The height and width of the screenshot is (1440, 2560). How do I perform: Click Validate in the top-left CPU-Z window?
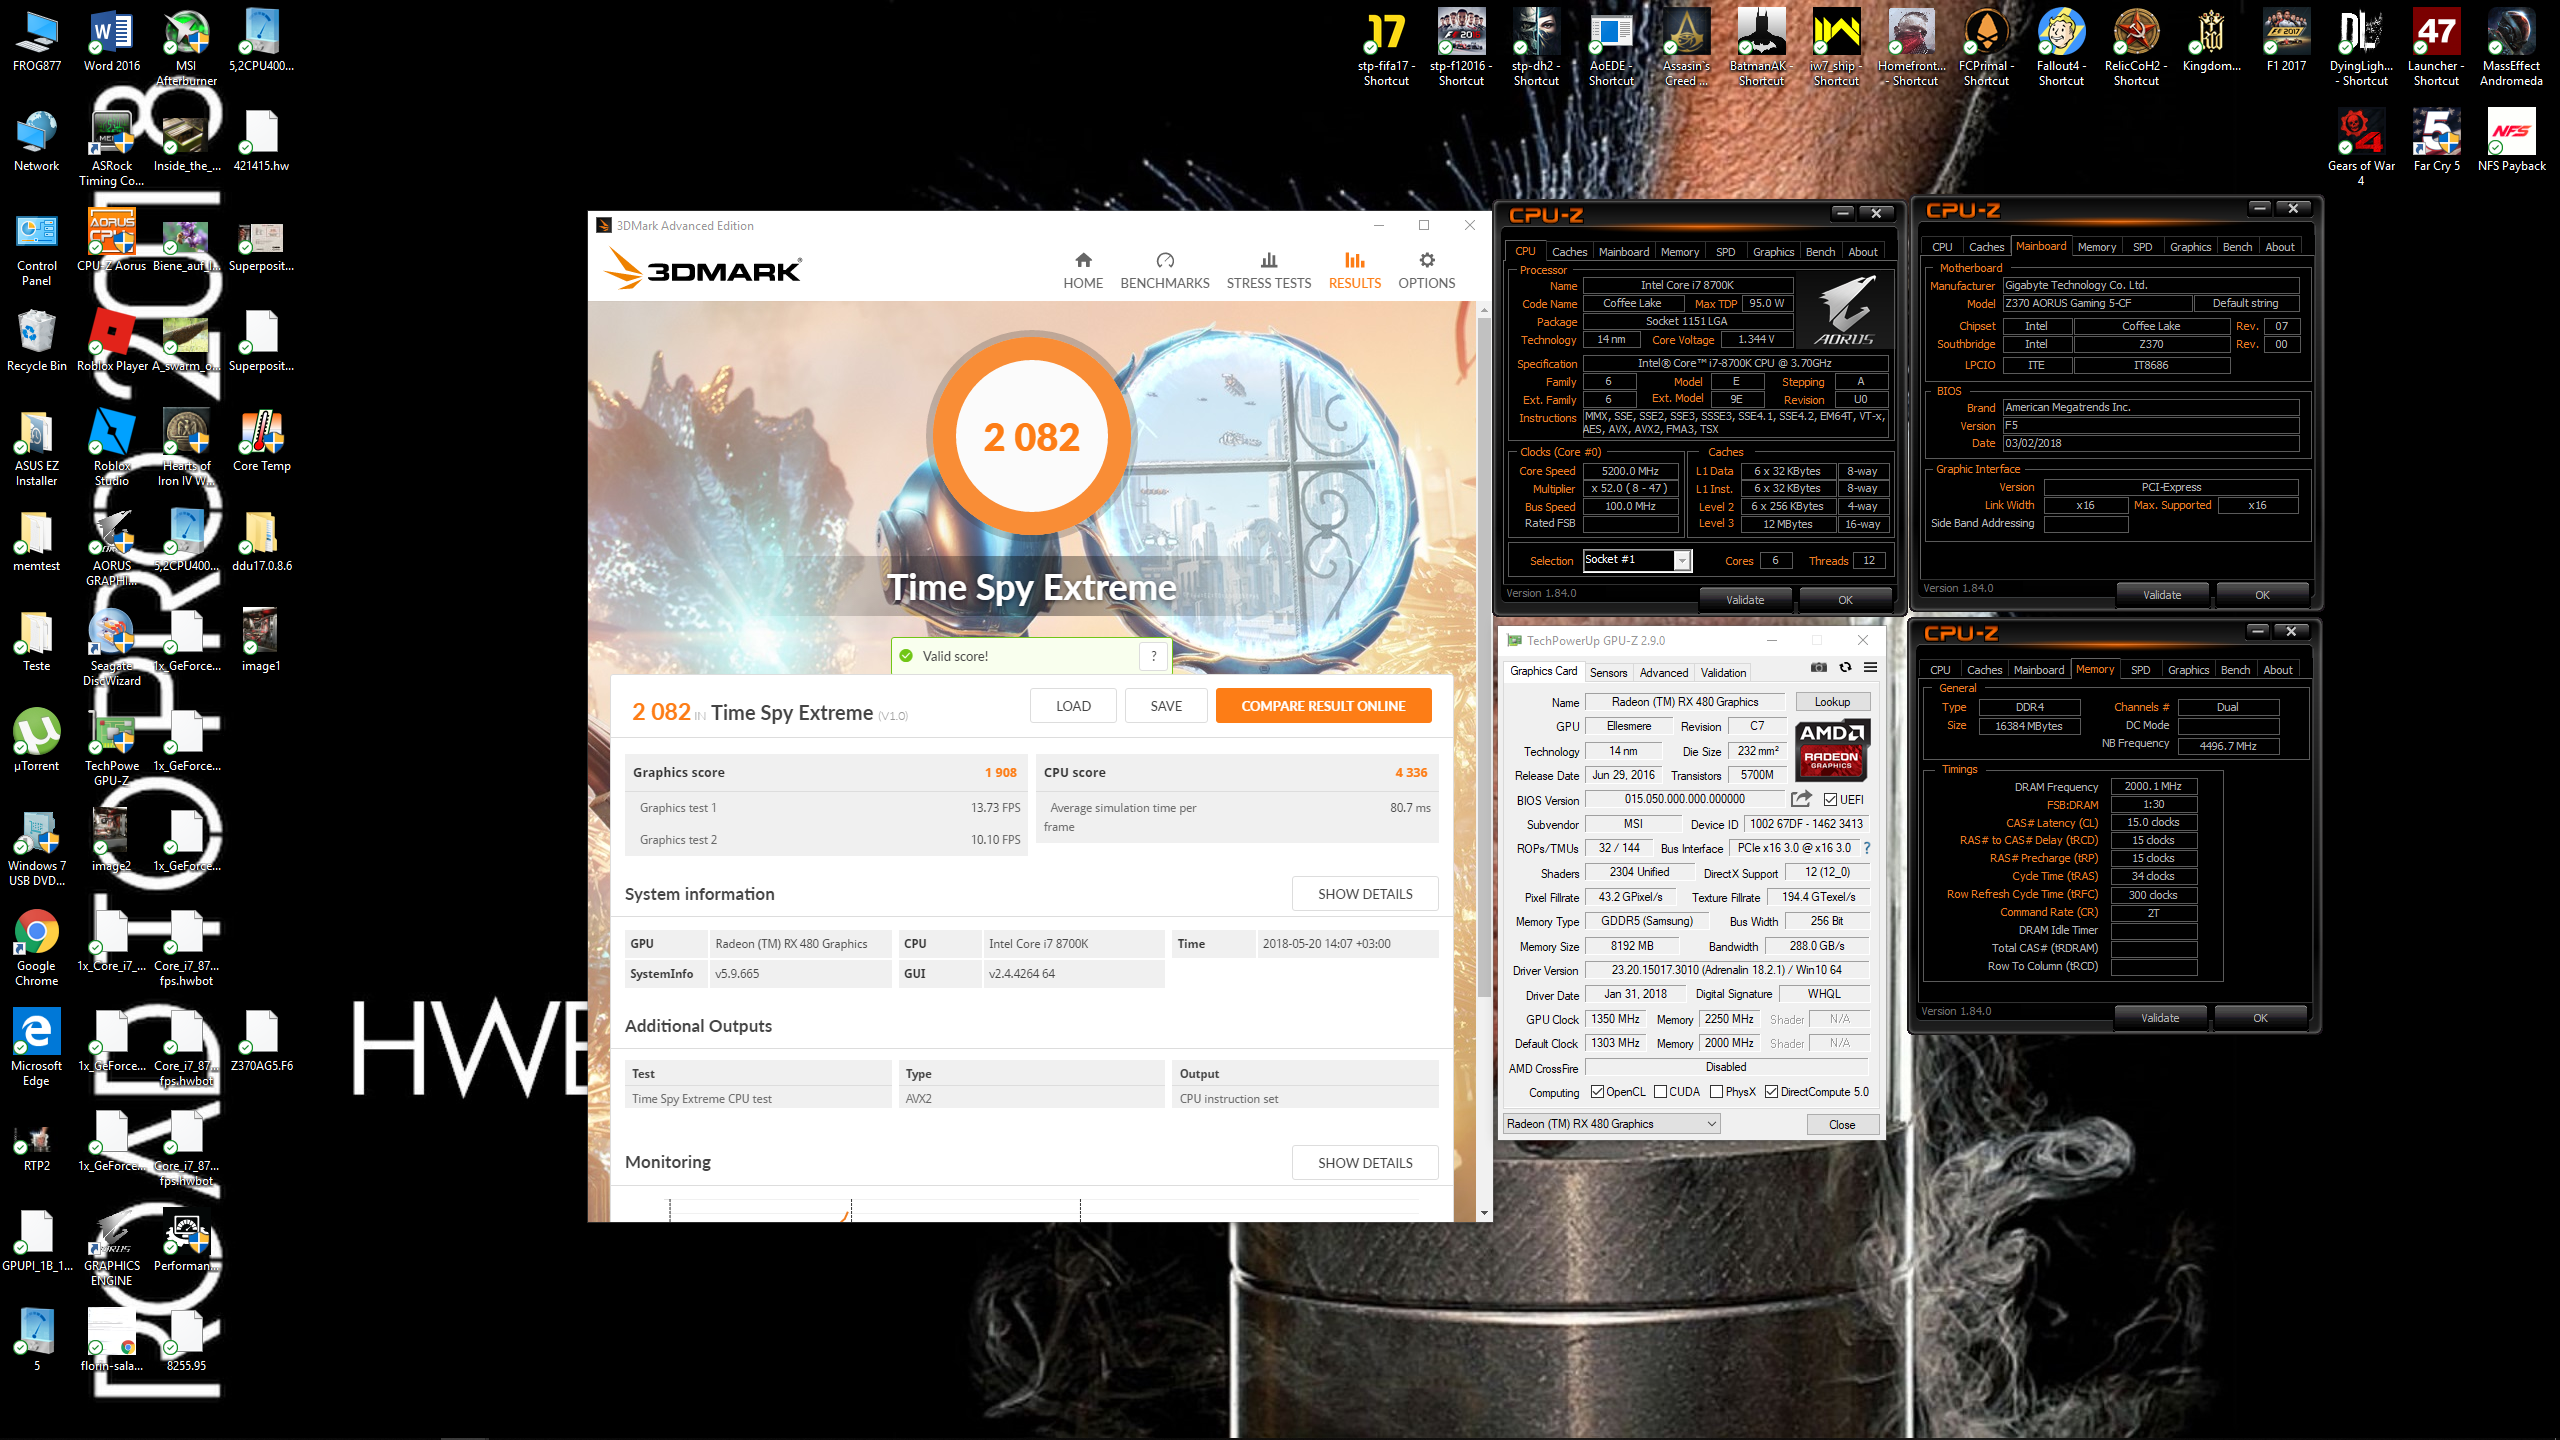pos(1745,600)
